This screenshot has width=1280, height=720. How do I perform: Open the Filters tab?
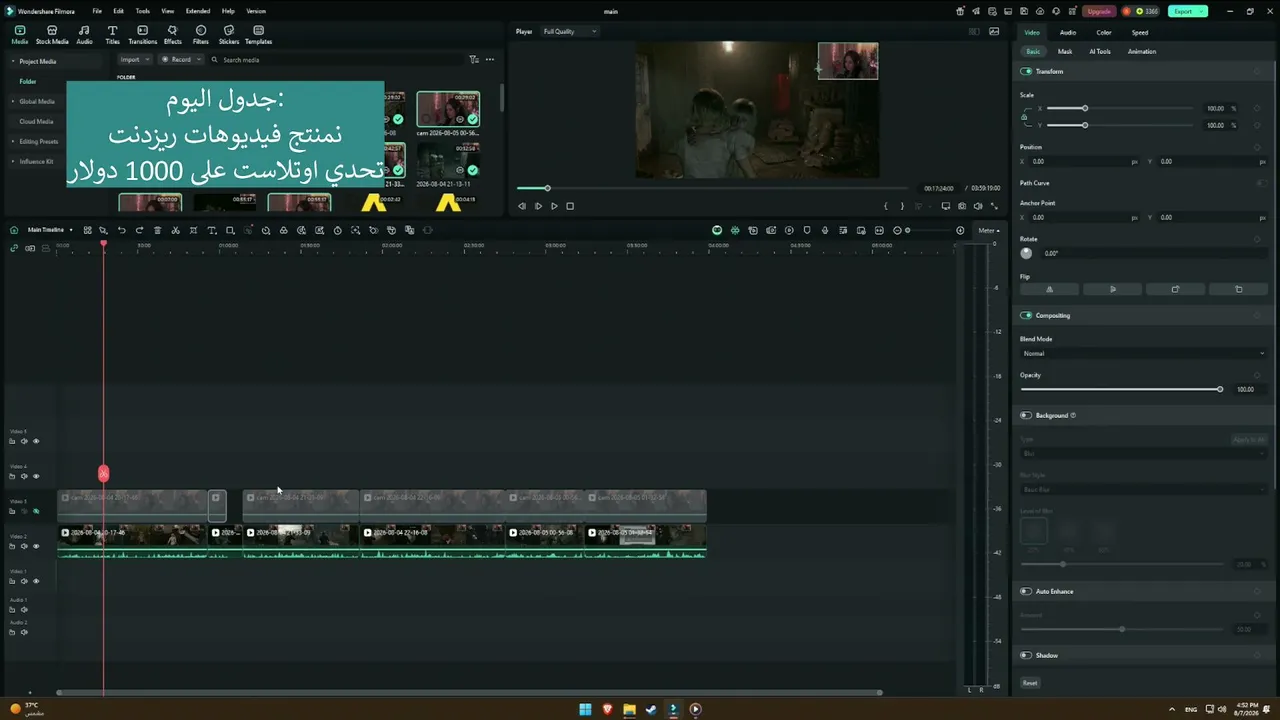pos(201,35)
